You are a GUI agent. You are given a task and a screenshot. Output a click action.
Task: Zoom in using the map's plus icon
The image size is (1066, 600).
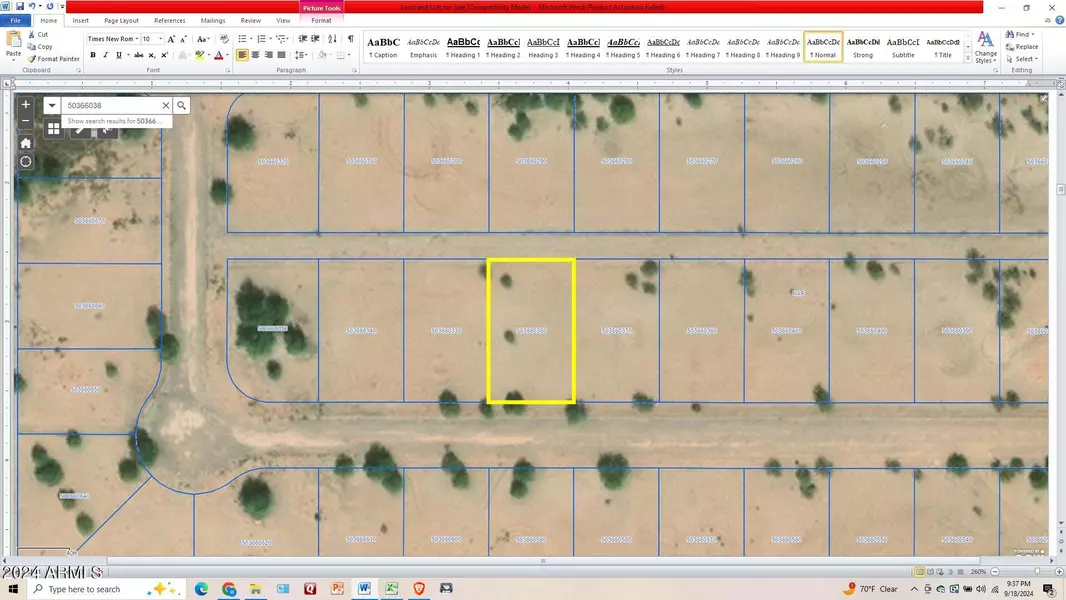tap(25, 104)
